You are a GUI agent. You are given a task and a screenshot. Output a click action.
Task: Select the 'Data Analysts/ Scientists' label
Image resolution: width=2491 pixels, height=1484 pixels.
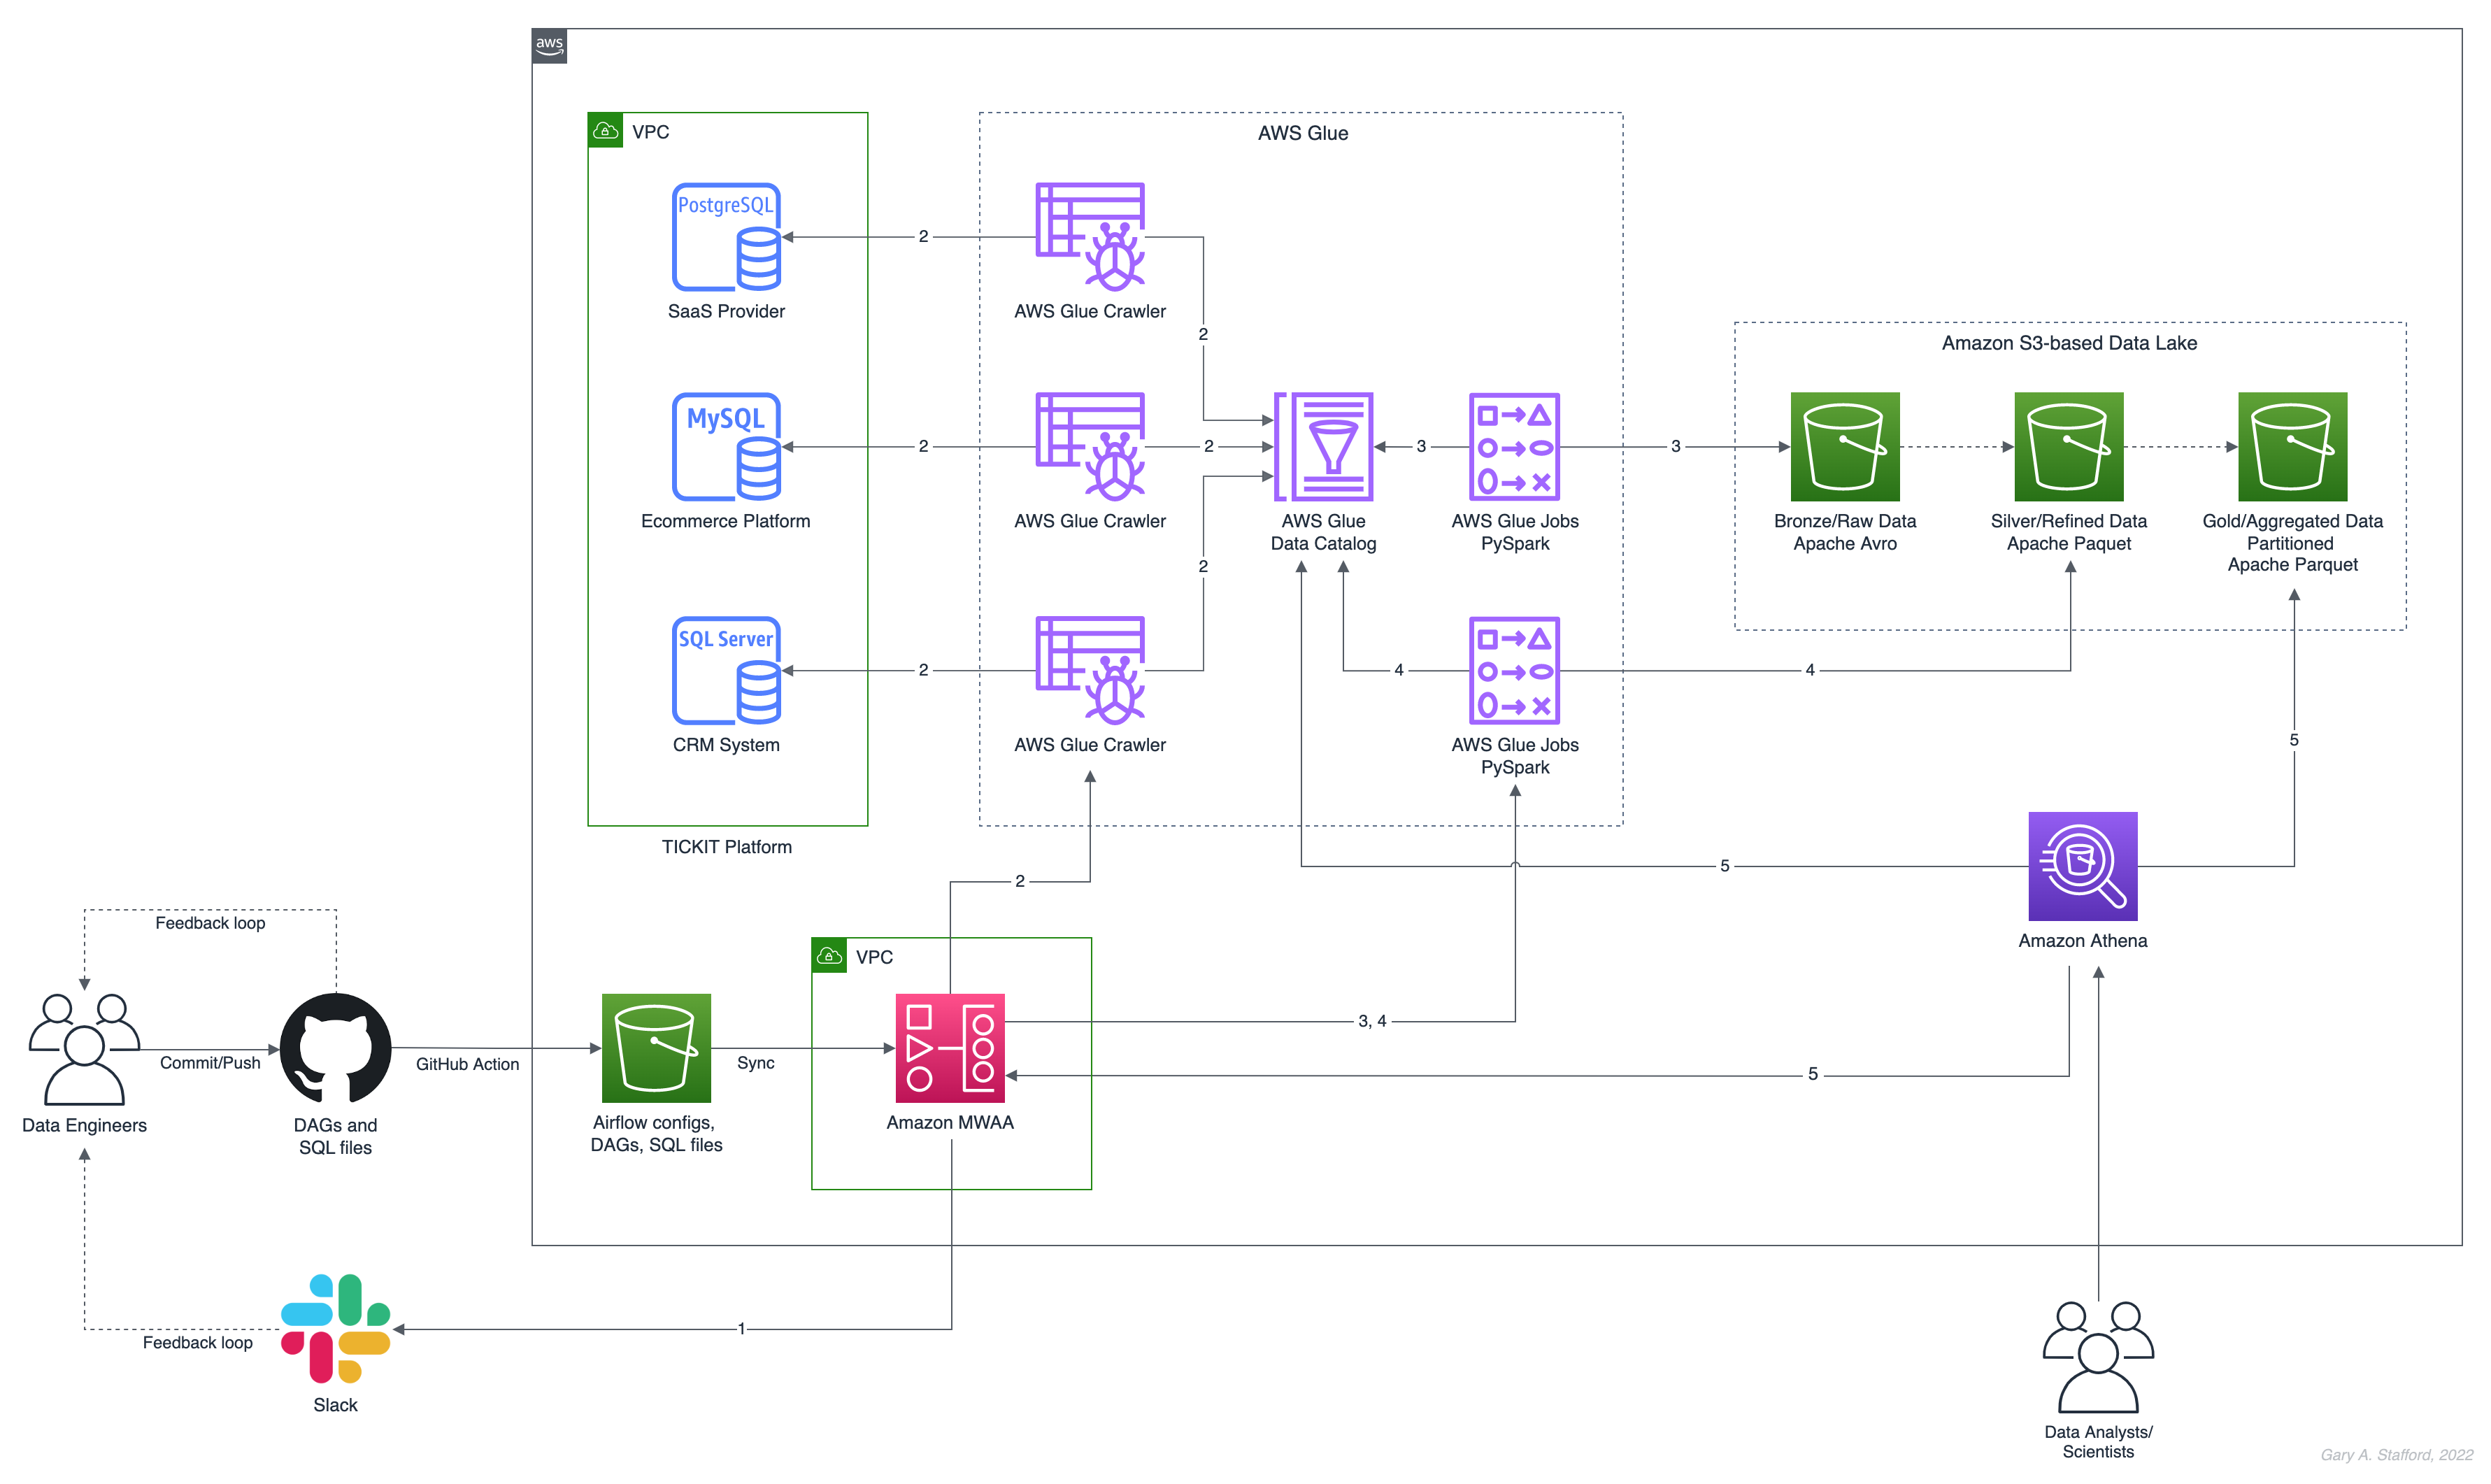(x=2098, y=1442)
